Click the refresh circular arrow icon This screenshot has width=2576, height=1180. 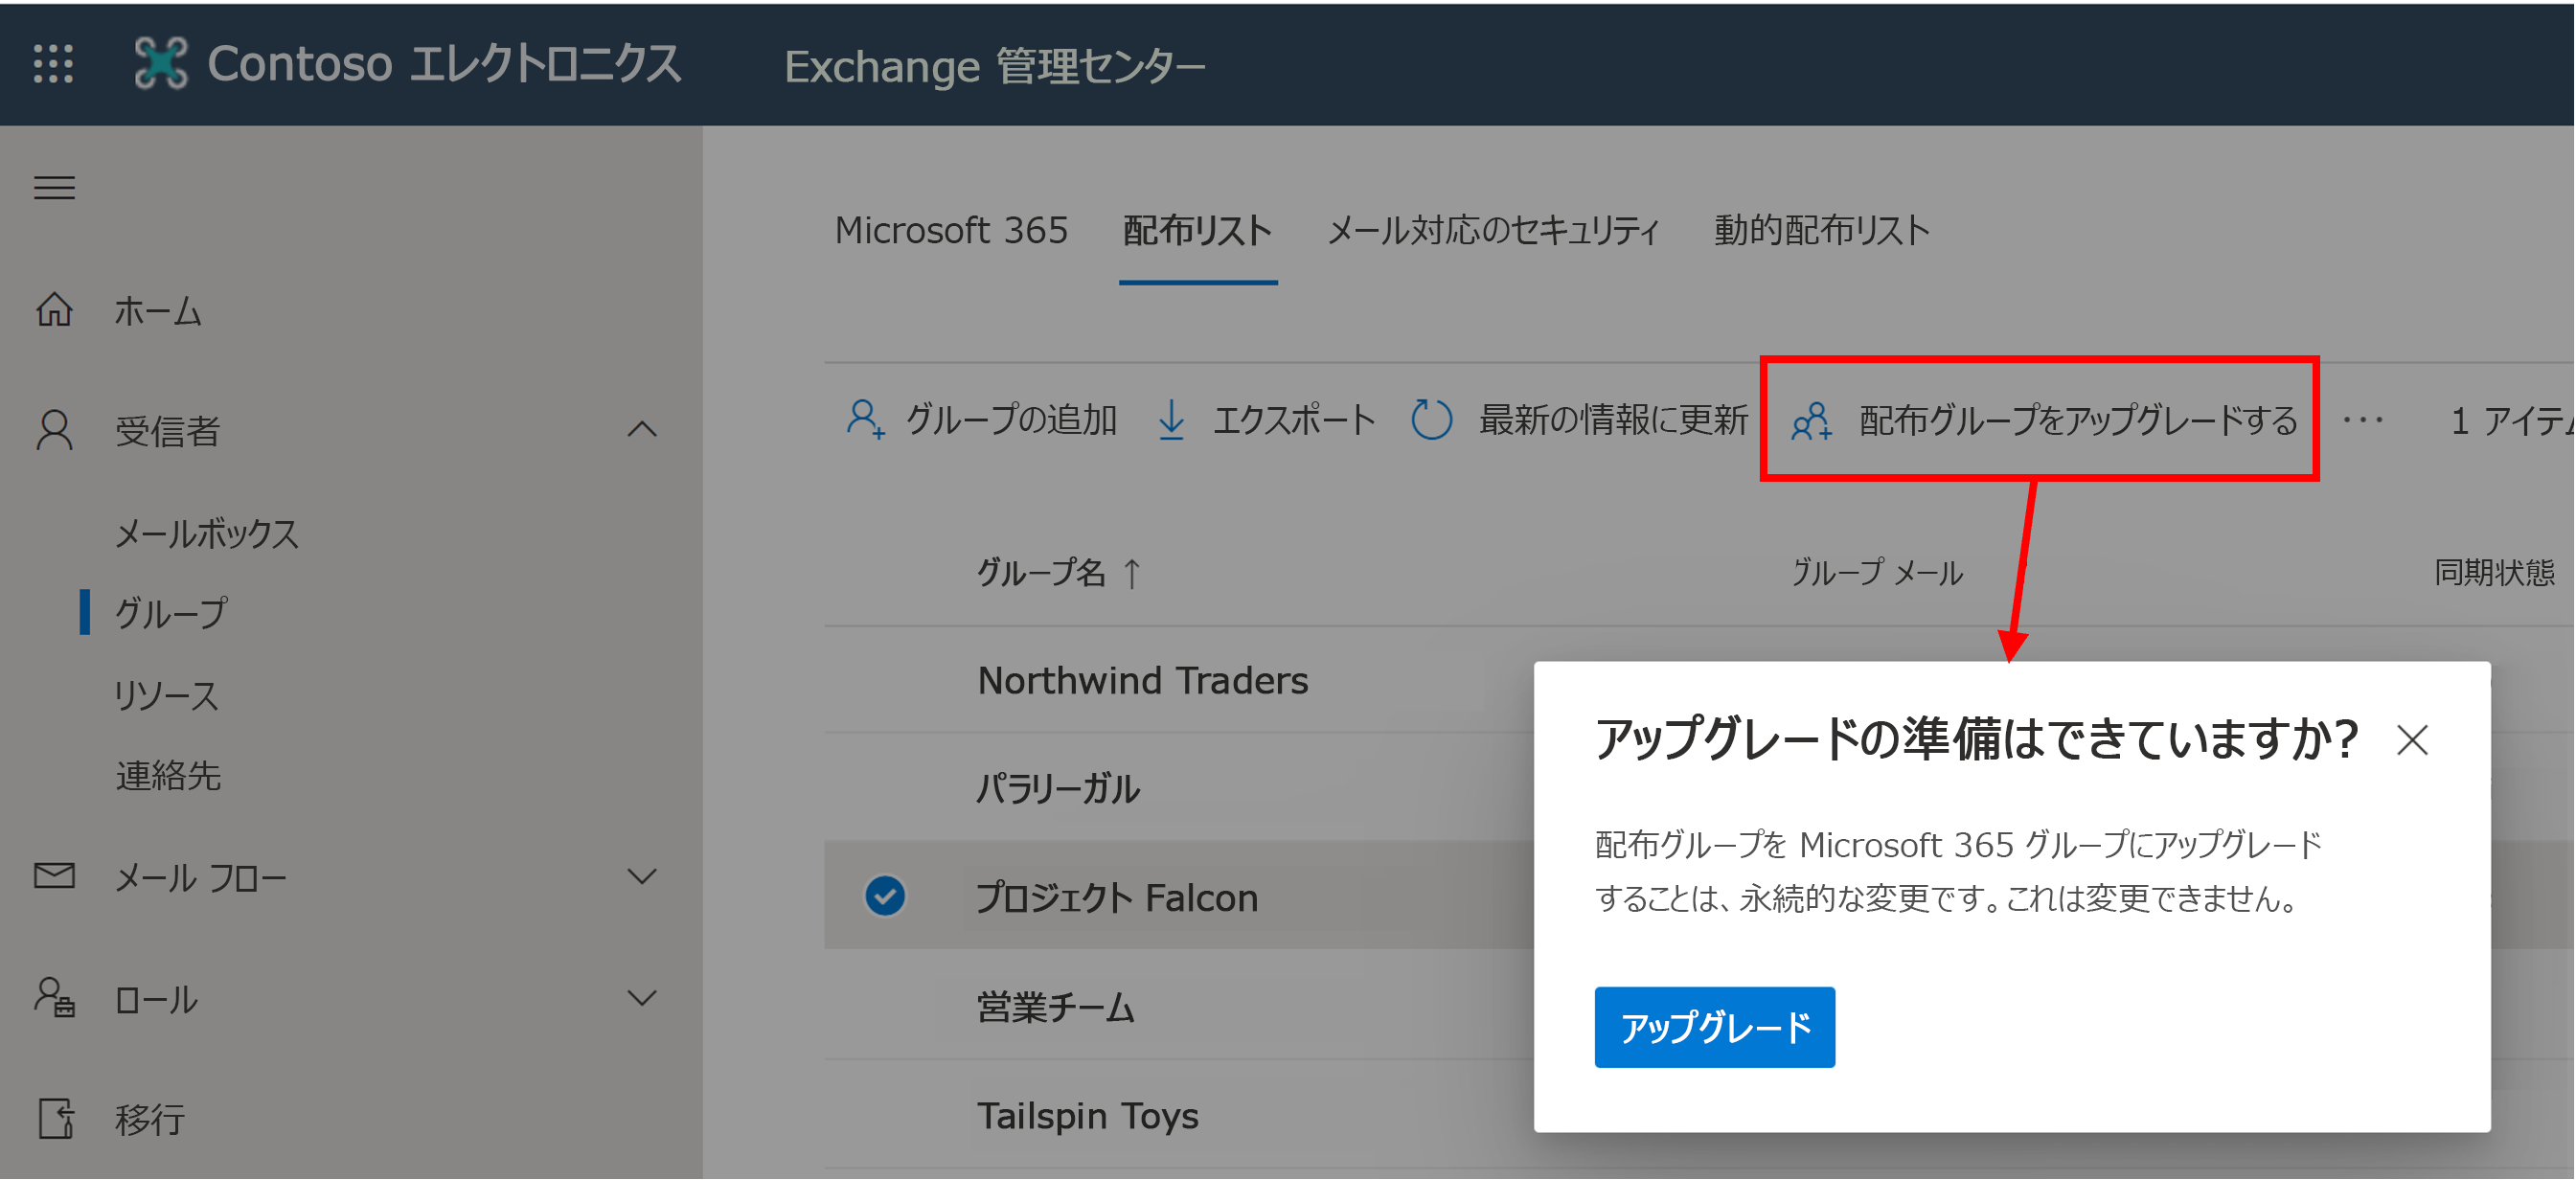[x=1431, y=419]
